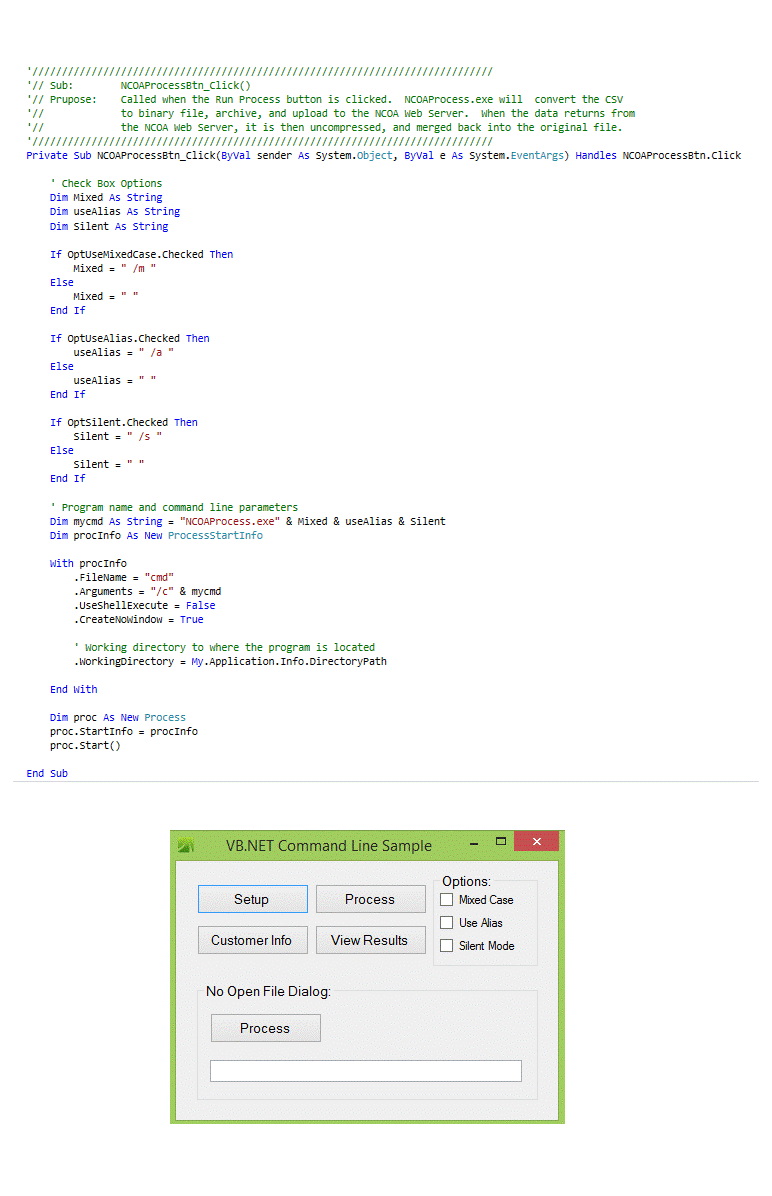Minimize the VB.NET Command Line Sample window
The height and width of the screenshot is (1196, 772).
(x=474, y=843)
